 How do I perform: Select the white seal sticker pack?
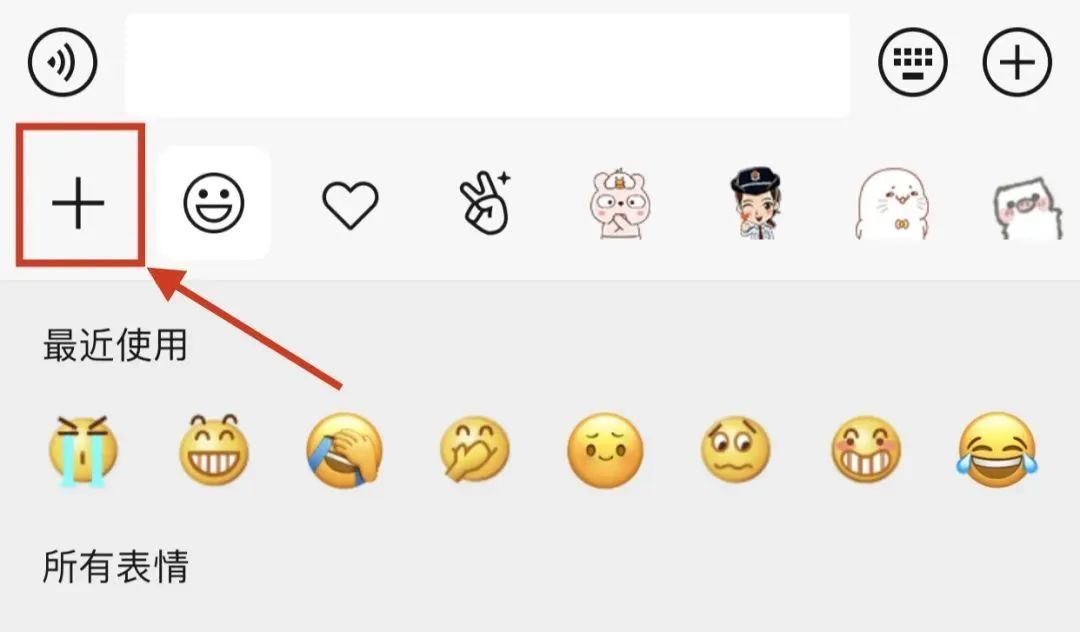pos(893,204)
